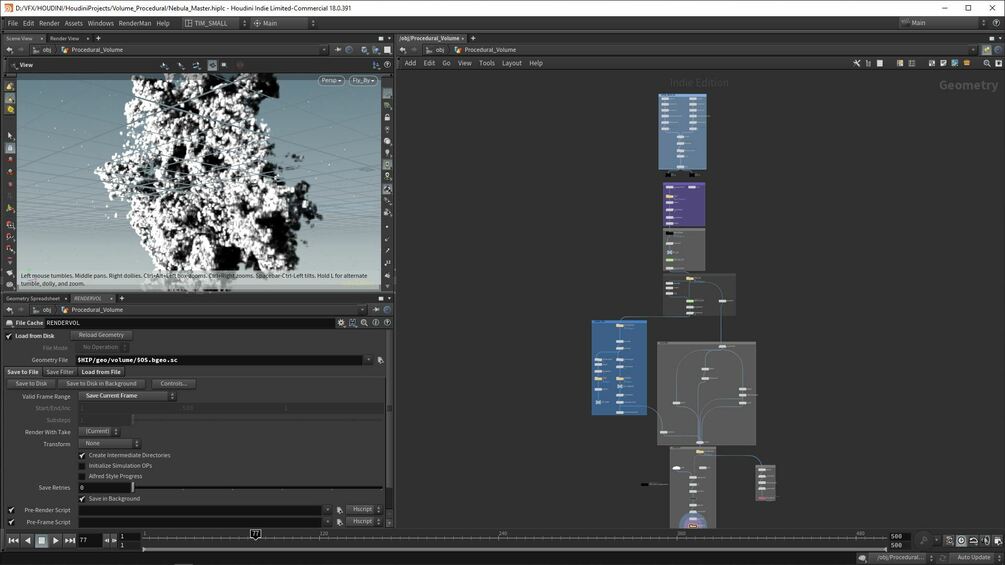
Task: Open help icon in parameter header
Action: pos(387,323)
